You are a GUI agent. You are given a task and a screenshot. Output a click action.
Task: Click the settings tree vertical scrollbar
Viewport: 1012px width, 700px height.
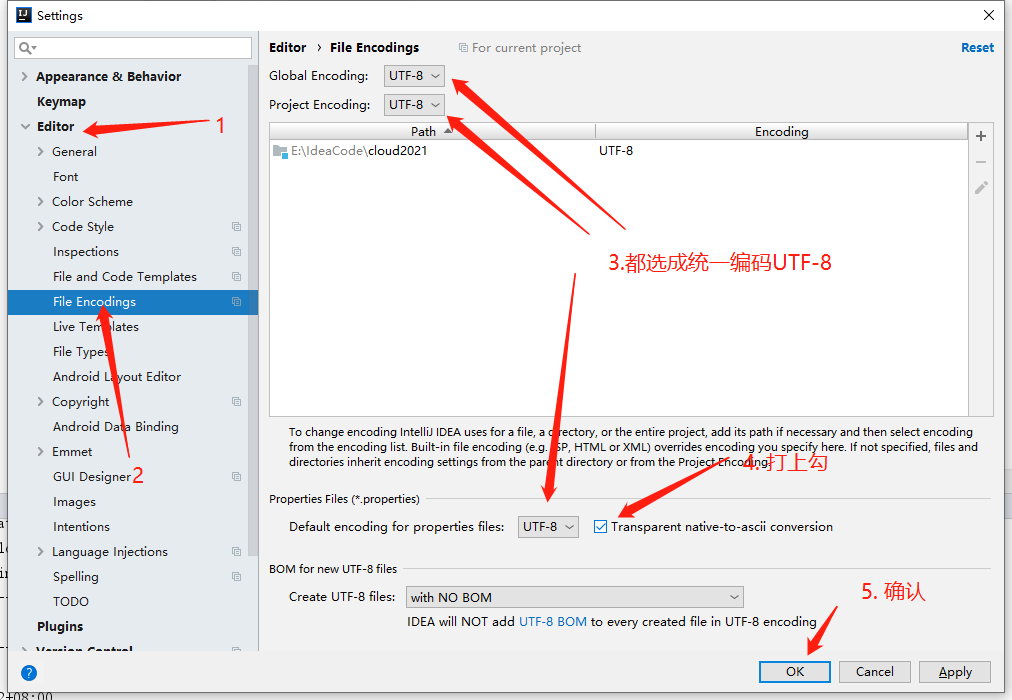pos(253,310)
